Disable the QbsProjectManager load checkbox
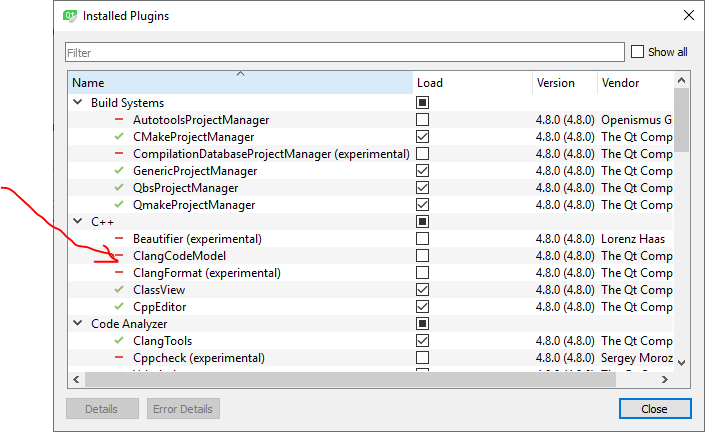 (x=422, y=187)
